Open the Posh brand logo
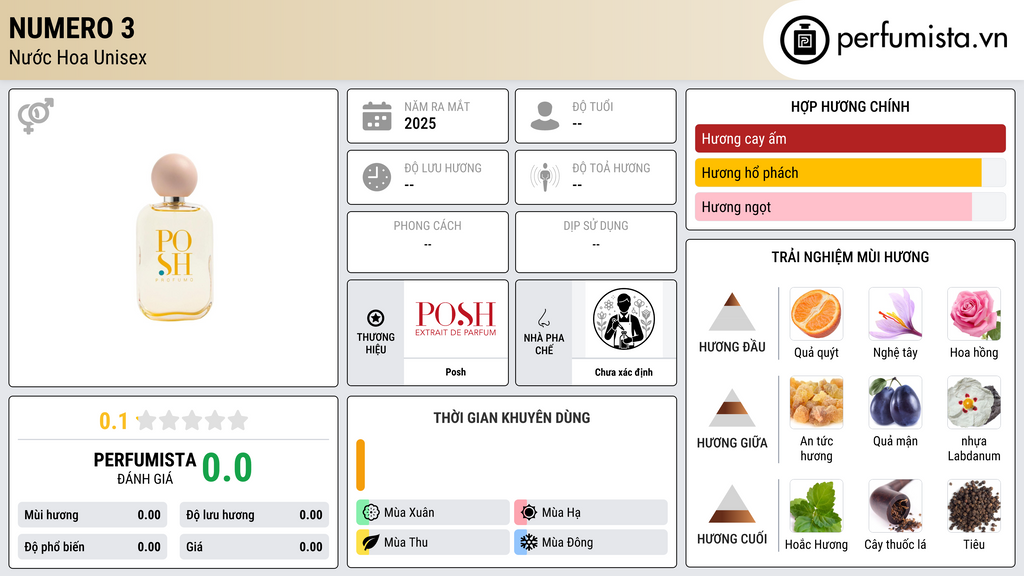The image size is (1024, 576). [x=456, y=319]
